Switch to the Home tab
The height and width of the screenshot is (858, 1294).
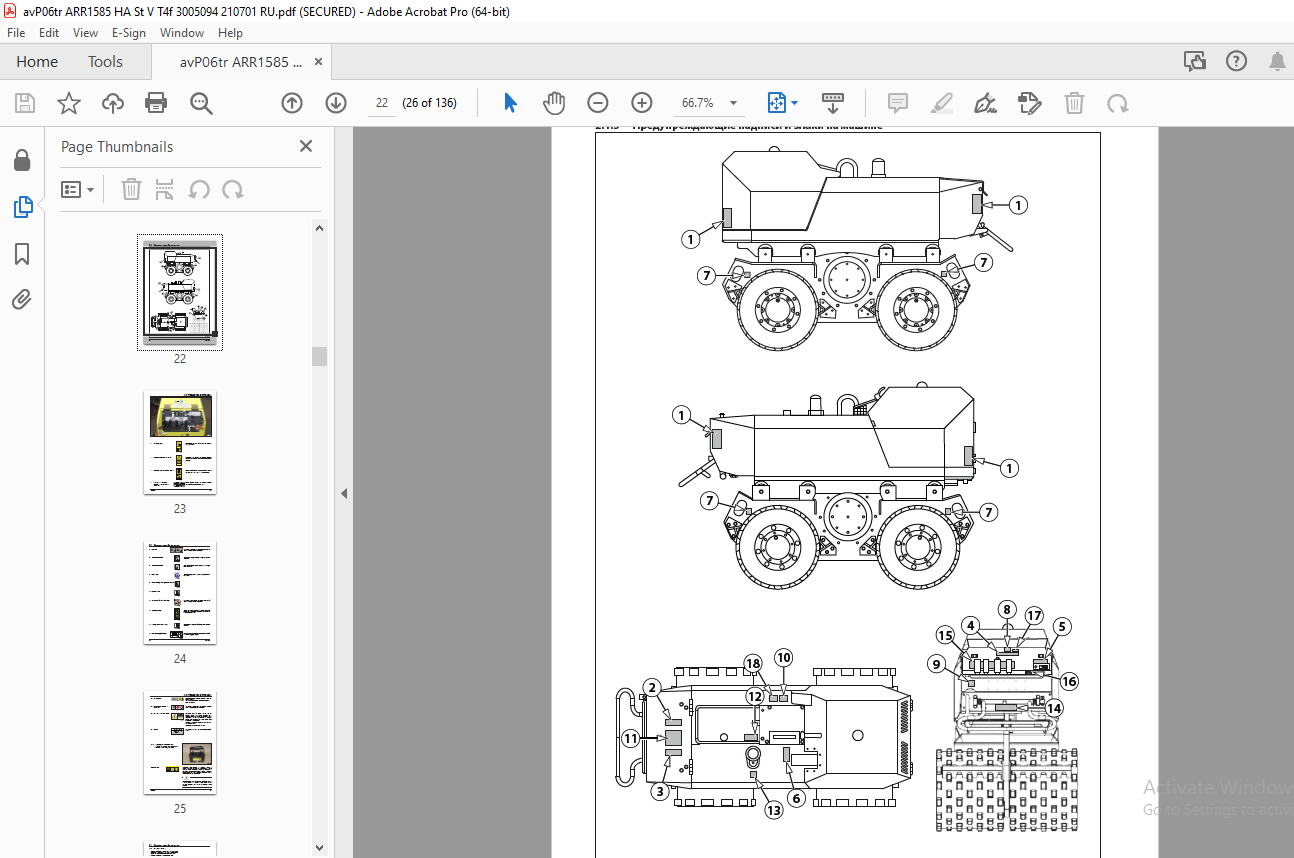[37, 62]
